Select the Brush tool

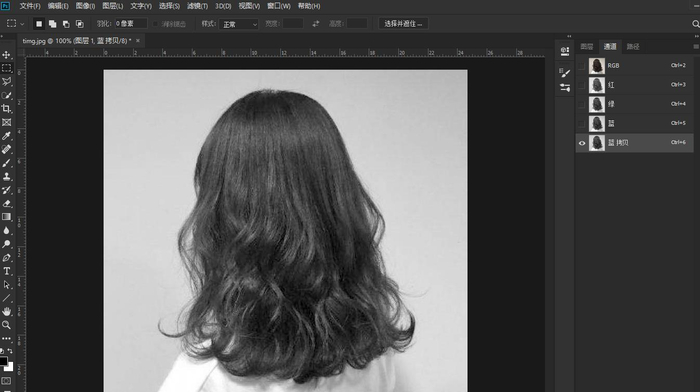coord(6,163)
